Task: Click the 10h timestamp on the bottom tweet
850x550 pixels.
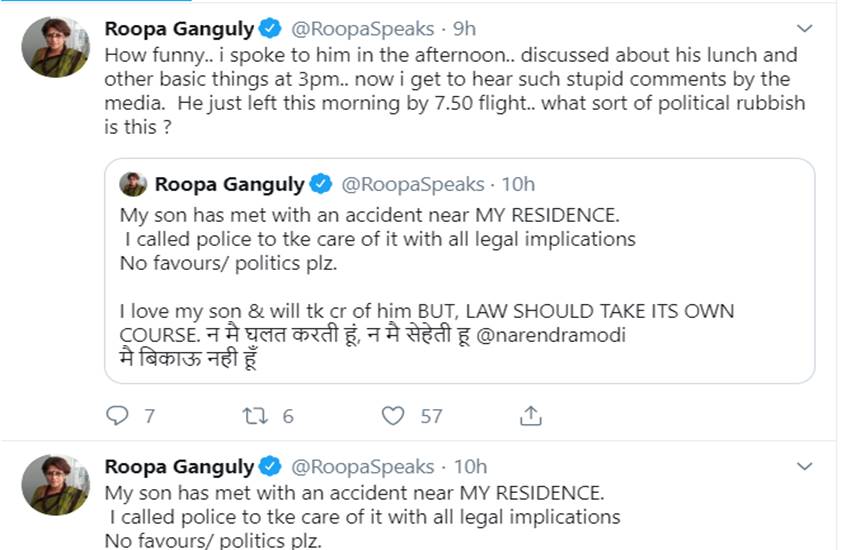Action: [470, 467]
